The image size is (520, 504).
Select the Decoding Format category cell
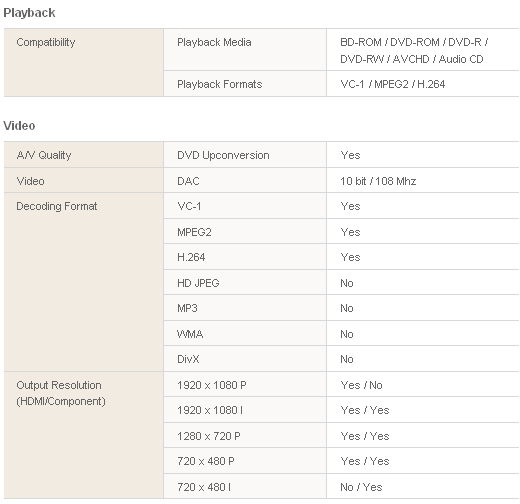(x=84, y=282)
